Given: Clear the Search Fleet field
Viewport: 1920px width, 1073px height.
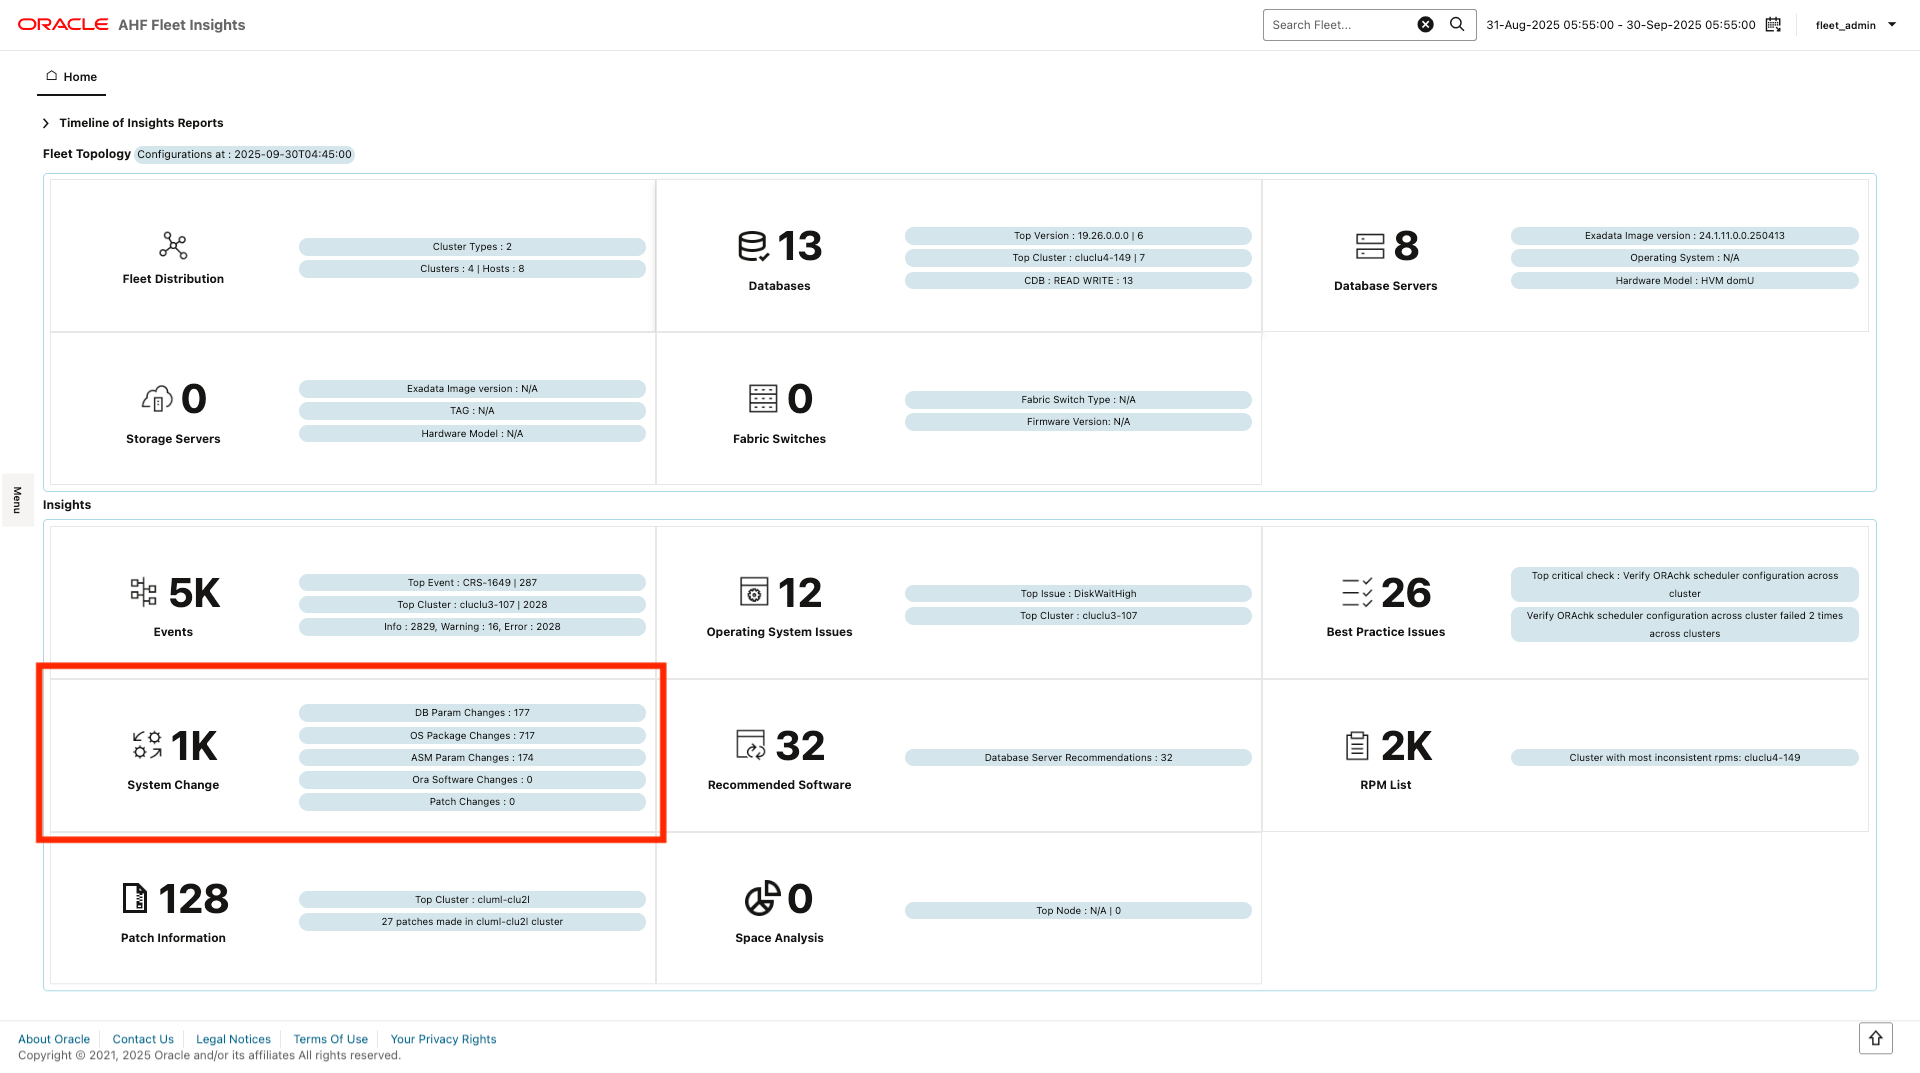Looking at the screenshot, I should [x=1426, y=25].
